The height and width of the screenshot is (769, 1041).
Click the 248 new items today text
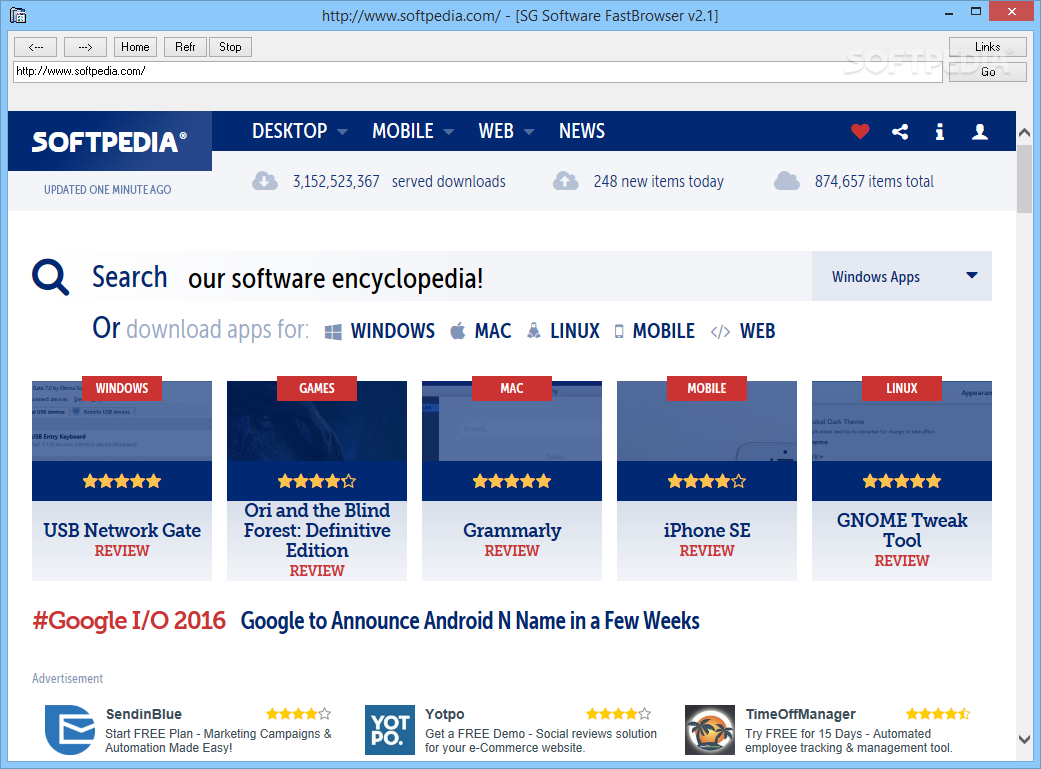[x=658, y=181]
